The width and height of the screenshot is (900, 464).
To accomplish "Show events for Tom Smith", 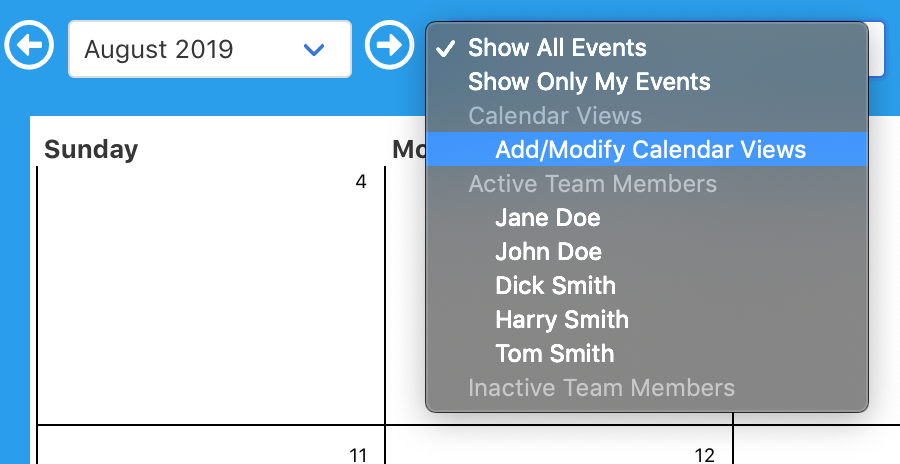I will click(554, 354).
